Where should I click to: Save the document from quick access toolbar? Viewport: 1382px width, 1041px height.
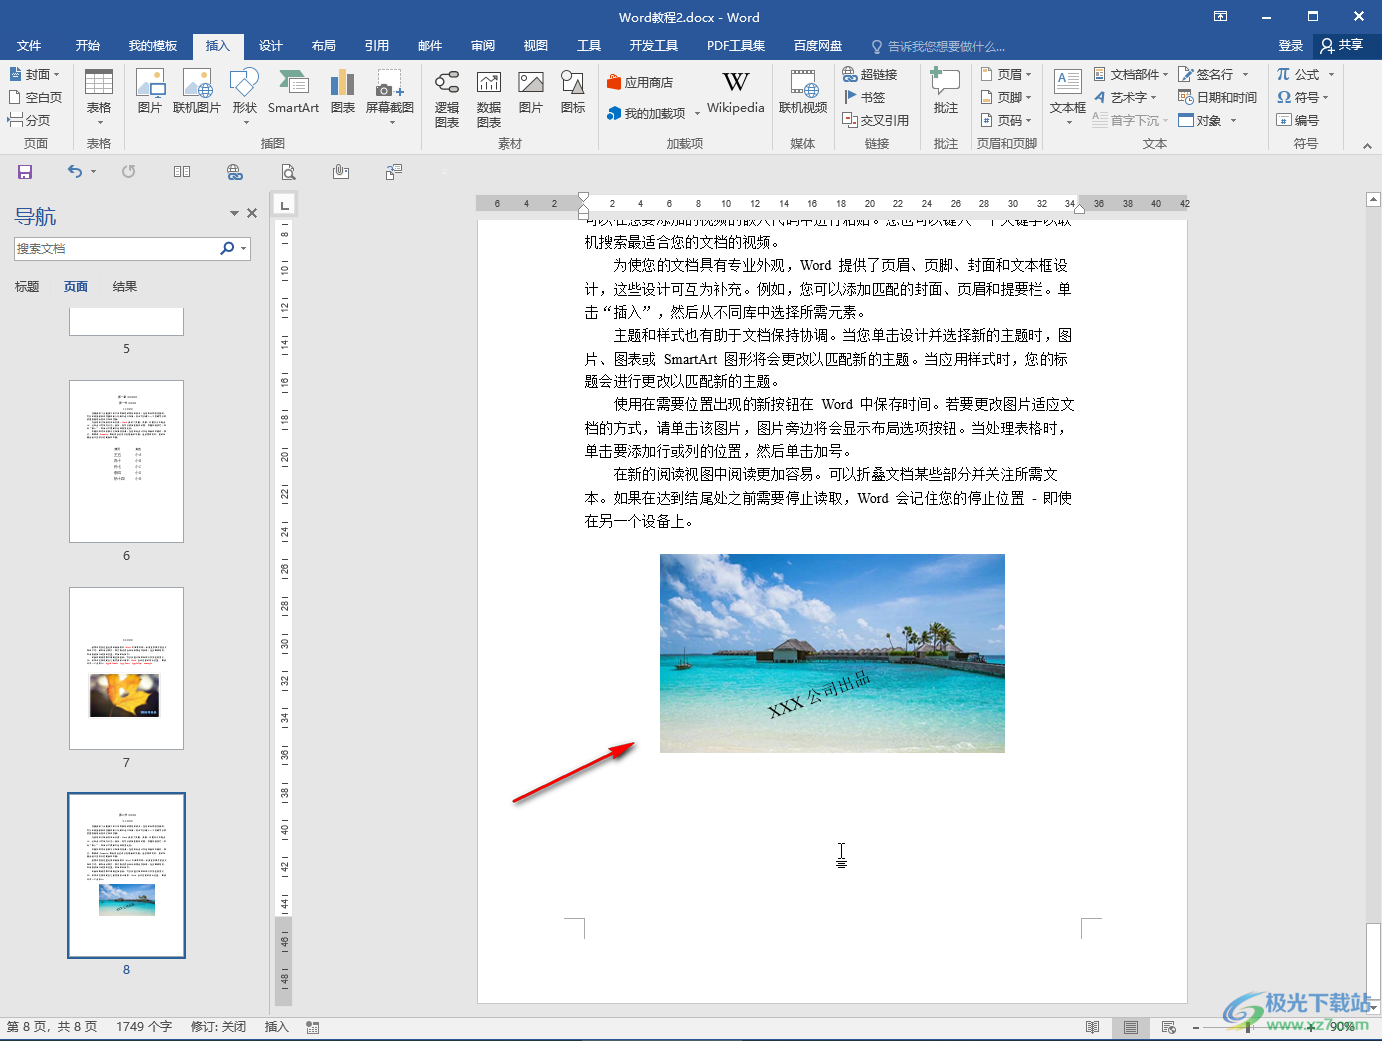(x=25, y=172)
